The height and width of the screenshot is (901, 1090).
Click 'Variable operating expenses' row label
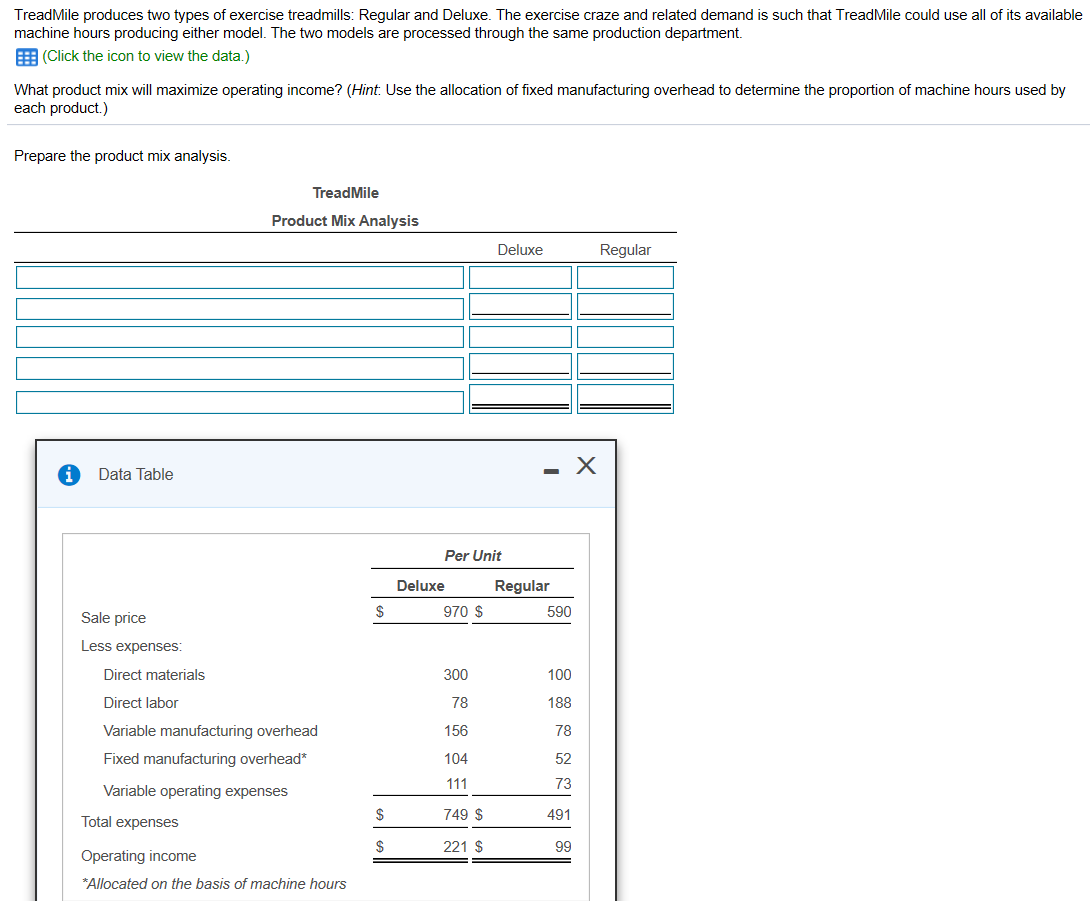[x=195, y=791]
